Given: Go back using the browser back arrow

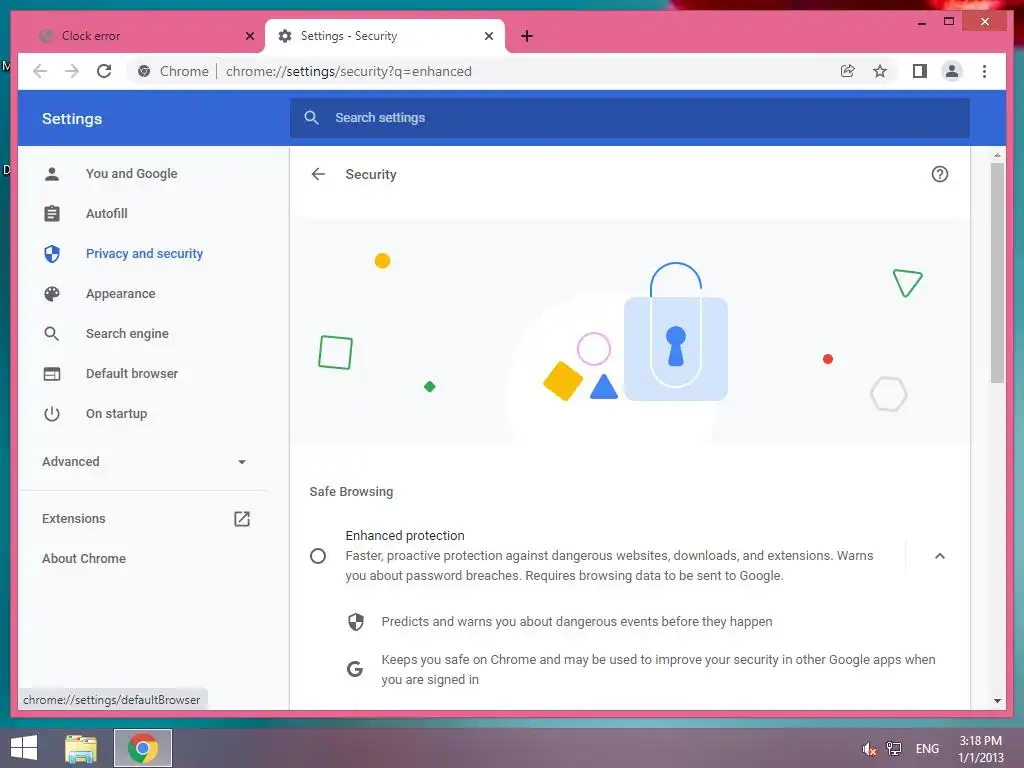Looking at the screenshot, I should pos(40,71).
